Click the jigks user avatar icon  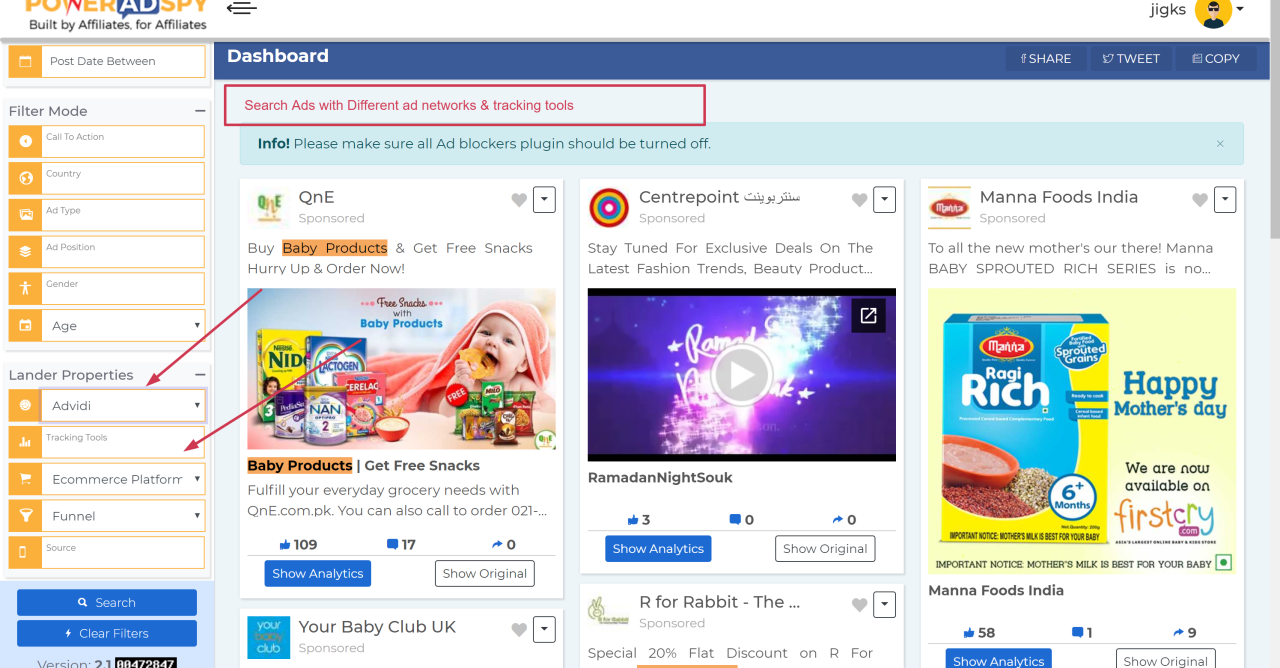click(x=1213, y=12)
